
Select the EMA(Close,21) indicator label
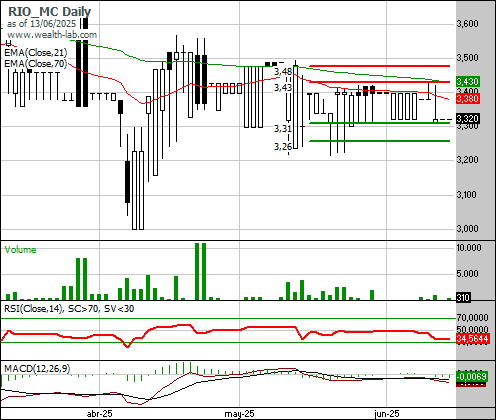(x=36, y=52)
